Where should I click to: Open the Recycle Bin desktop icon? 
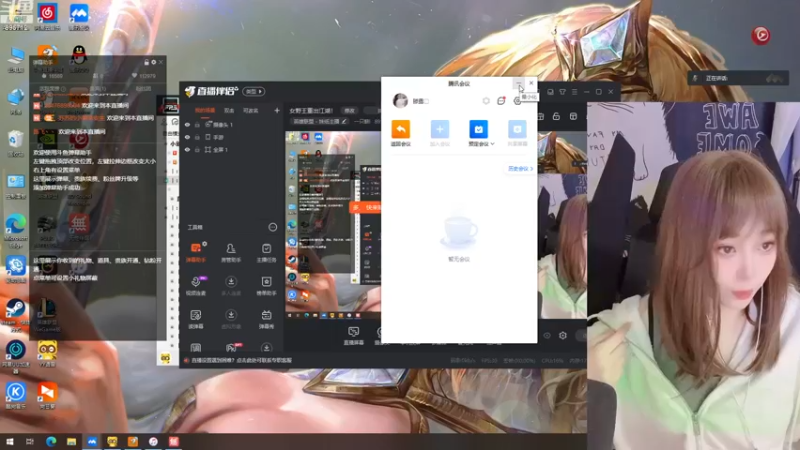15,143
